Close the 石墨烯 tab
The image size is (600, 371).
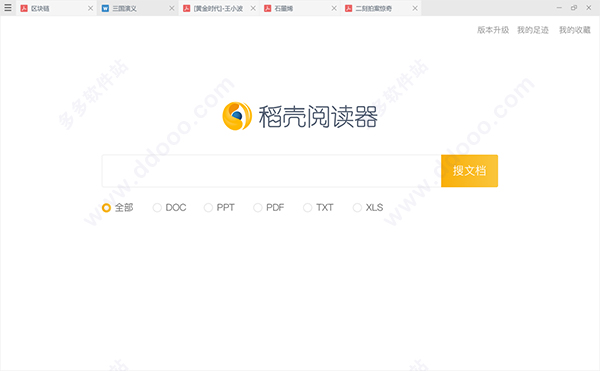pyautogui.click(x=334, y=8)
